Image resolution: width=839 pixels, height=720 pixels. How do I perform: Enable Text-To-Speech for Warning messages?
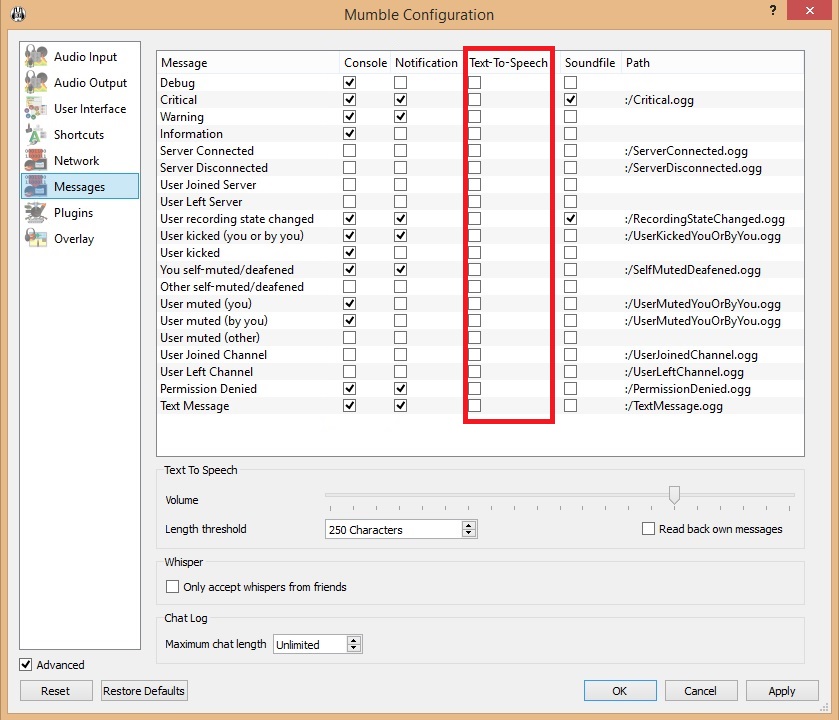[475, 117]
